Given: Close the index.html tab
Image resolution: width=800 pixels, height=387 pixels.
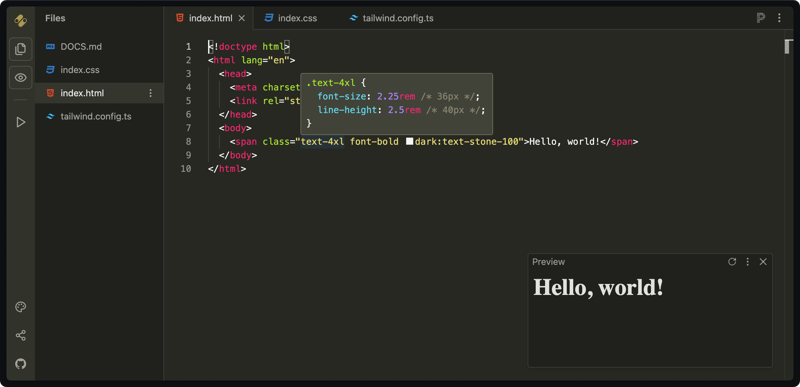Looking at the screenshot, I should point(242,18).
